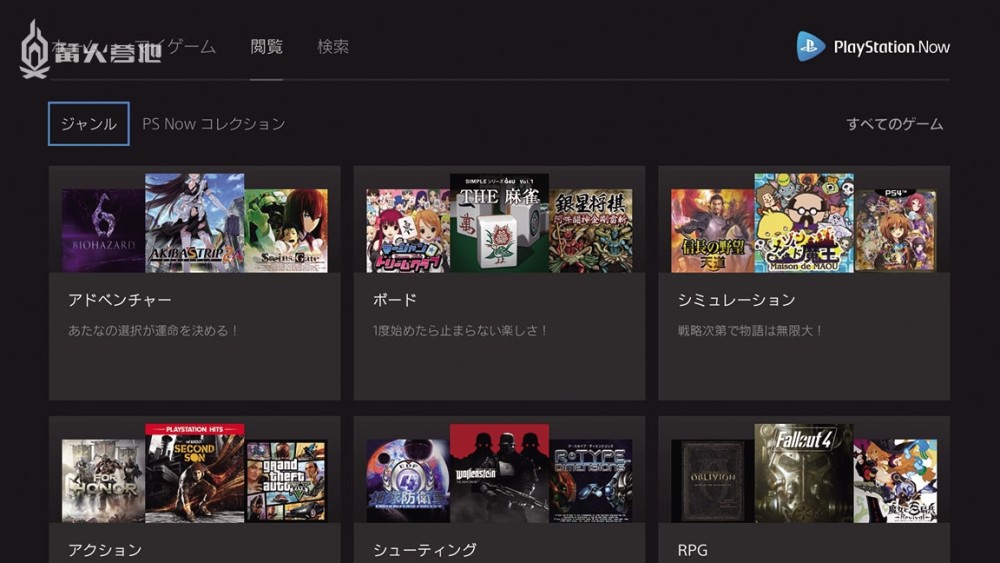
Task: Select the R-Type Dimensions cover thumbnail
Action: tap(591, 481)
